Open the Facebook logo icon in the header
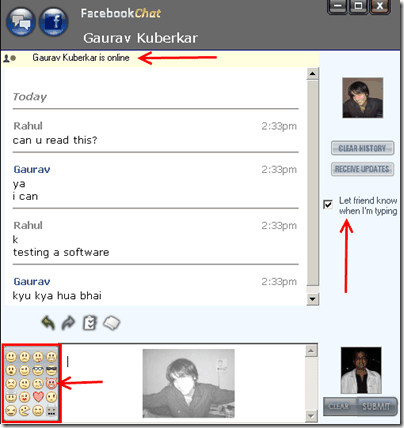 [x=54, y=22]
